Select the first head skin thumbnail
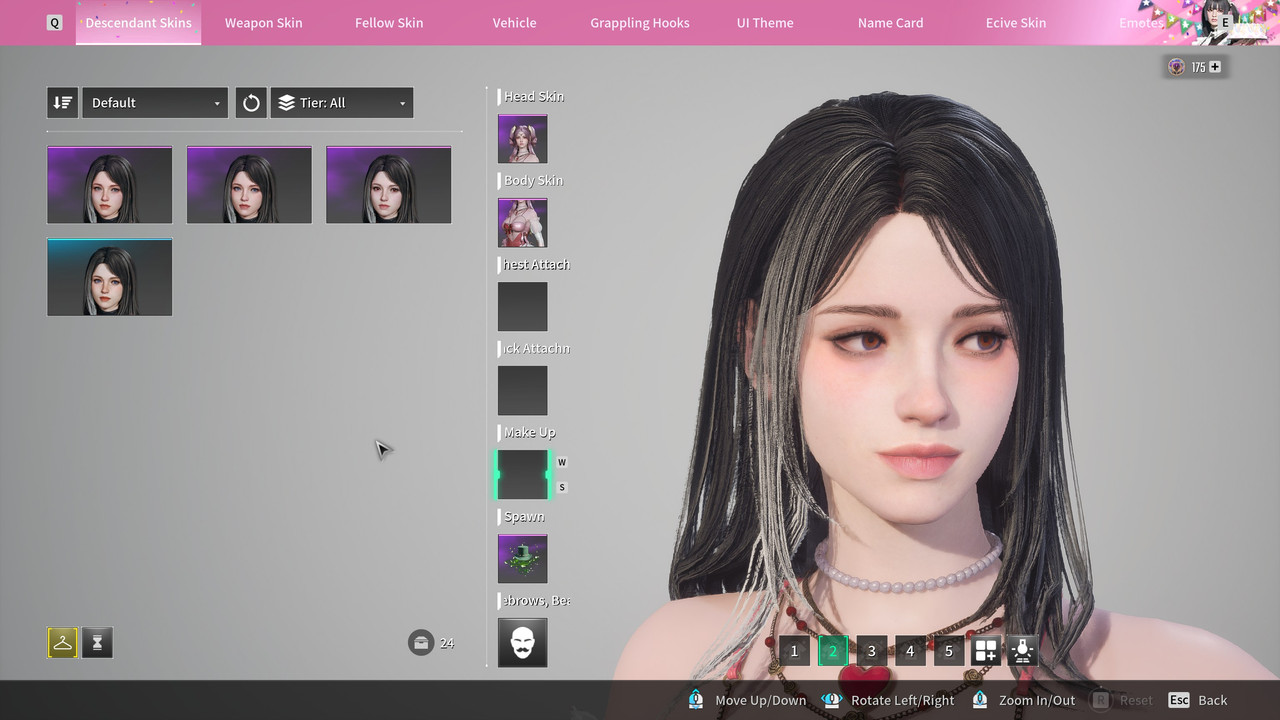1280x720 pixels. click(x=109, y=184)
